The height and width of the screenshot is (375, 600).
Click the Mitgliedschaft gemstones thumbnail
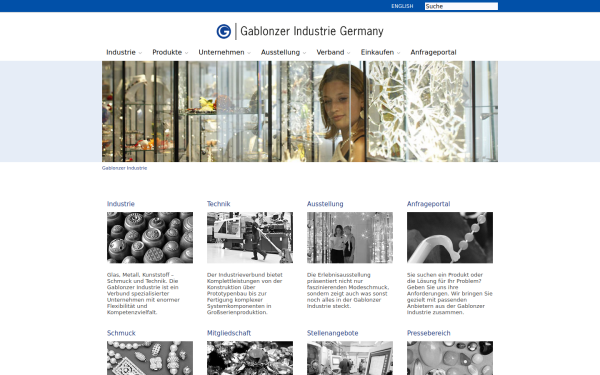(x=250, y=358)
